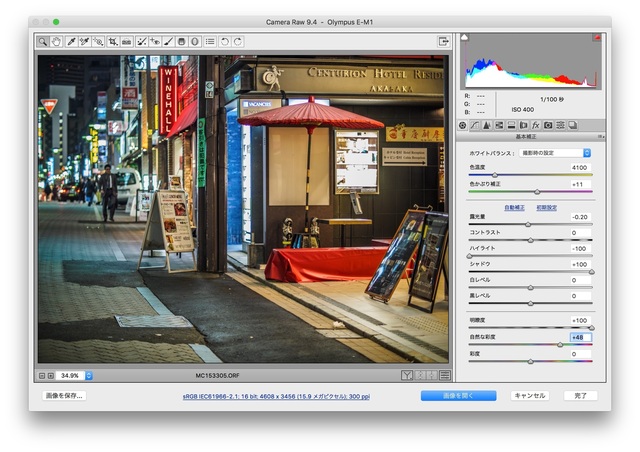Image resolution: width=640 pixels, height=452 pixels.
Task: Click the 黒レベル slider handle
Action: point(531,303)
